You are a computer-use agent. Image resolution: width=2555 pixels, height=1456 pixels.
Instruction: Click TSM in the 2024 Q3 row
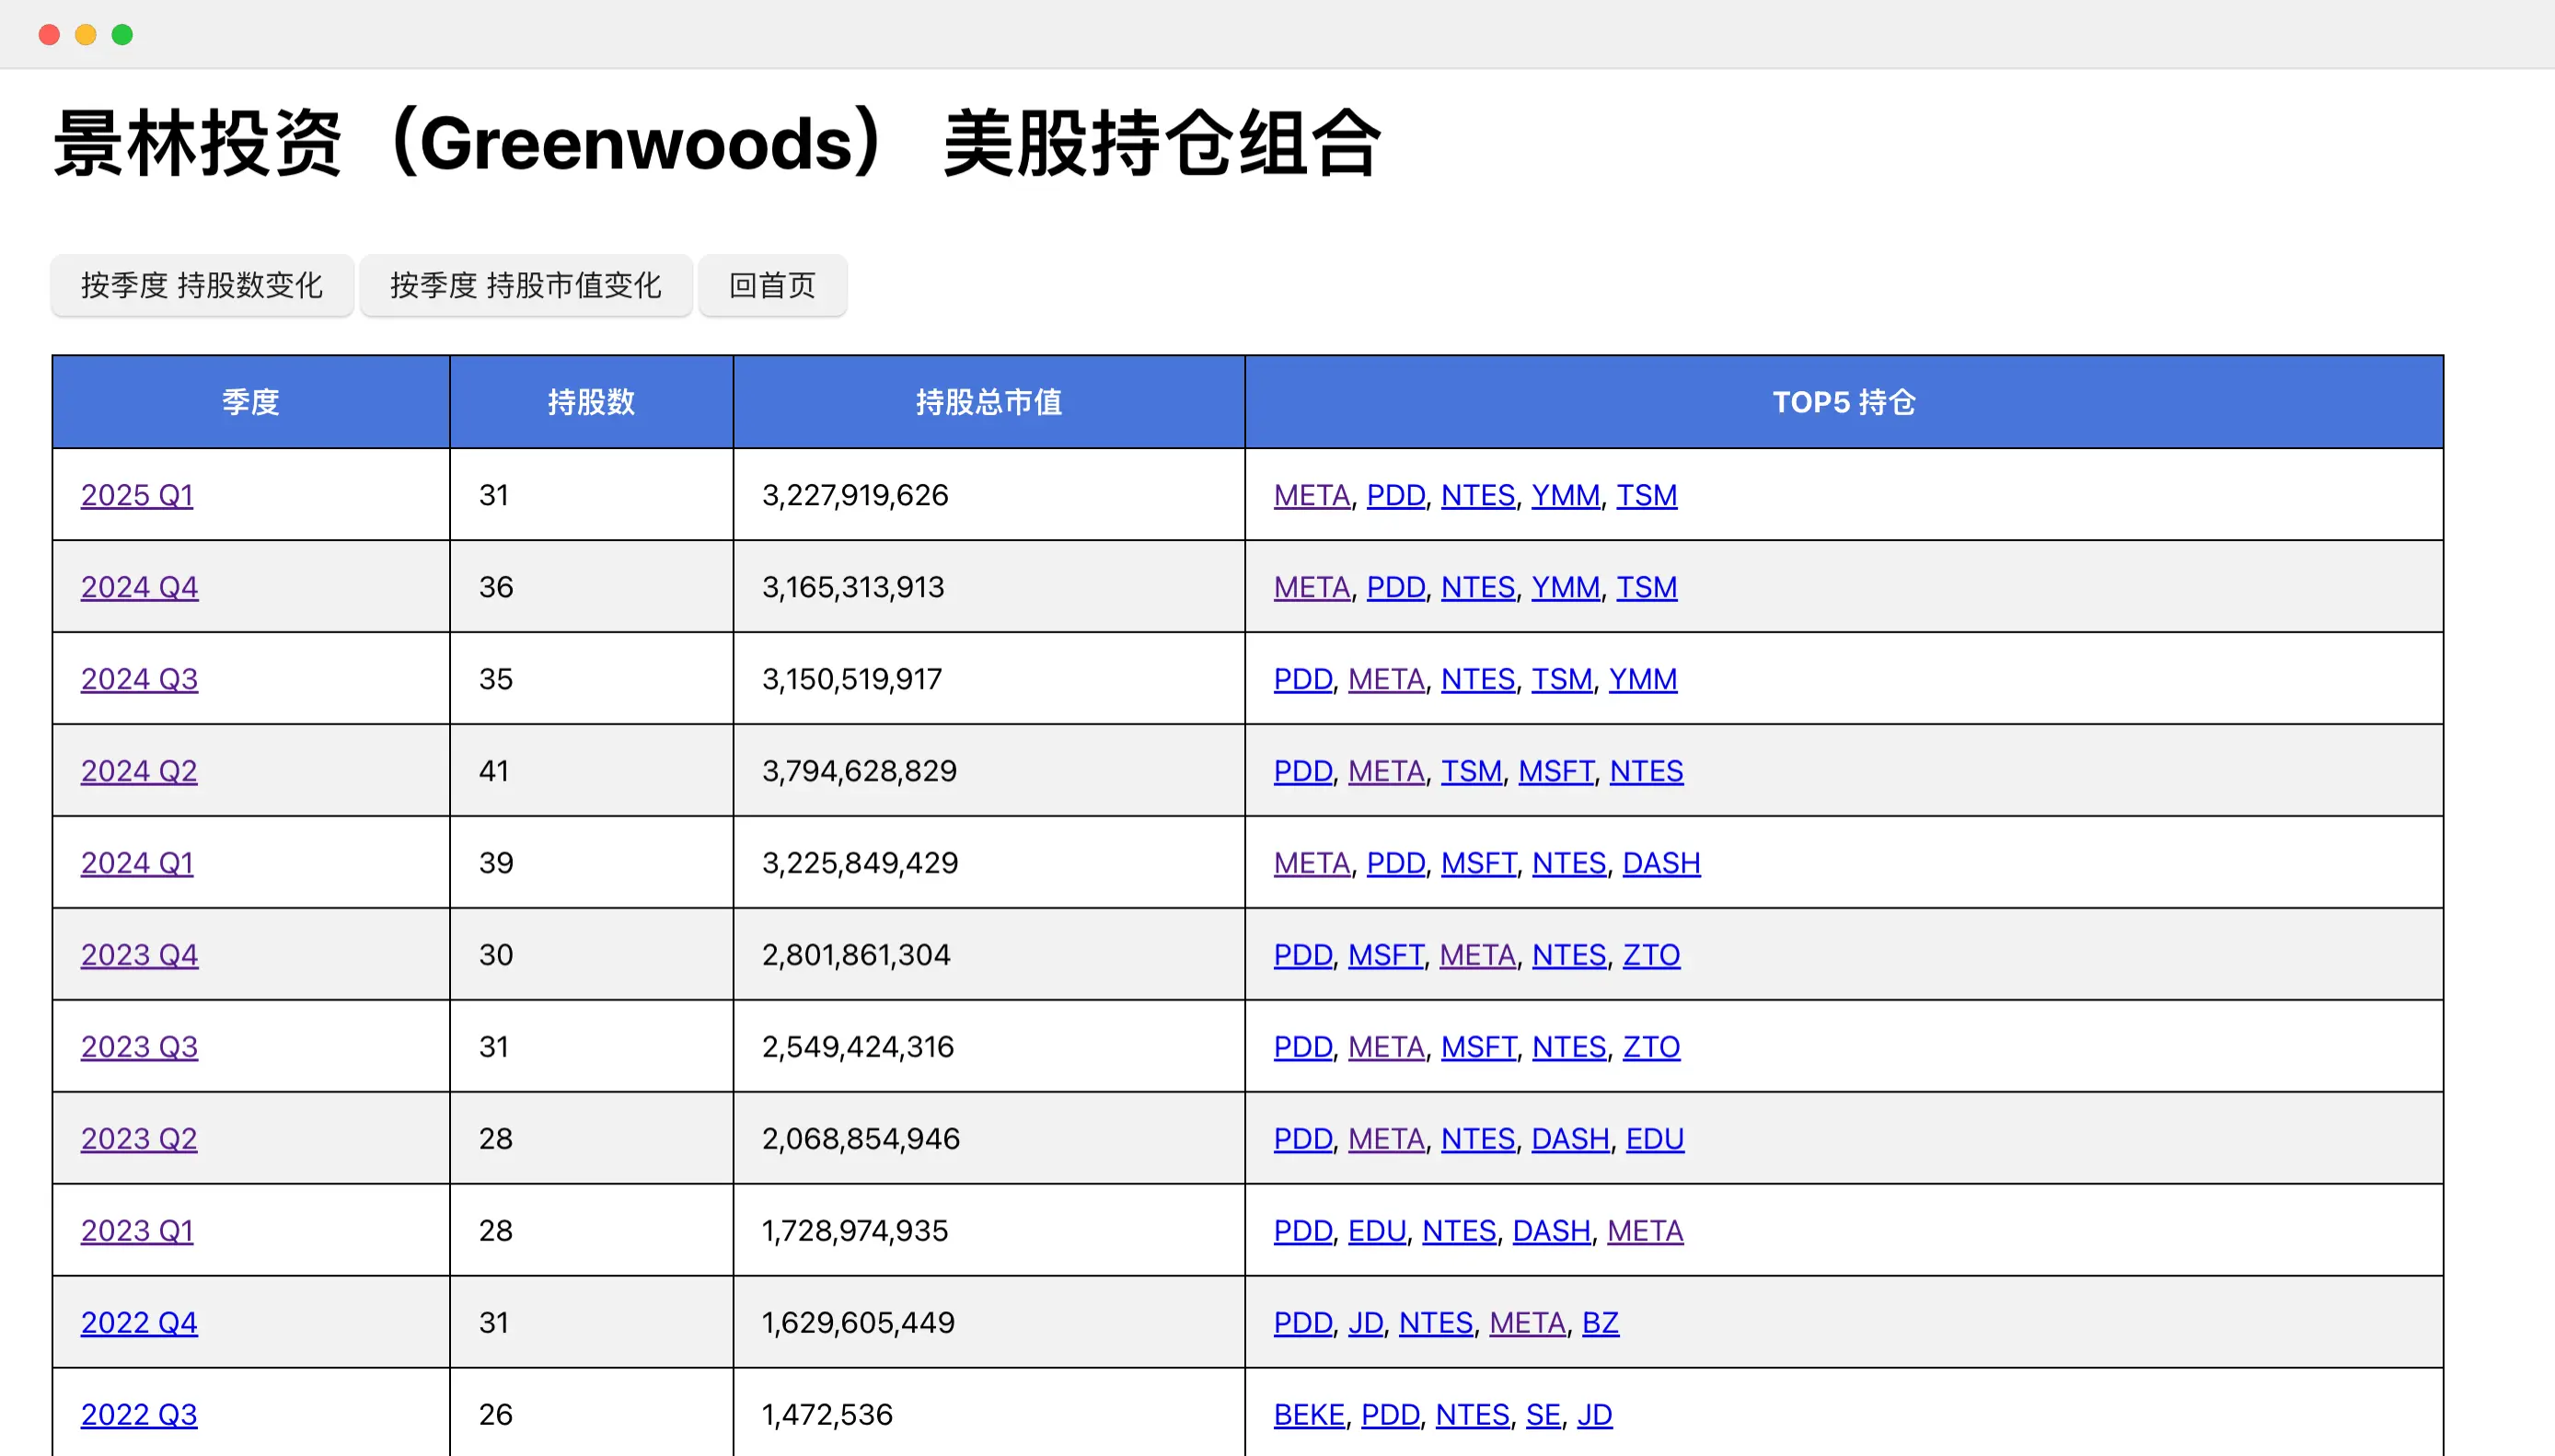point(1562,679)
